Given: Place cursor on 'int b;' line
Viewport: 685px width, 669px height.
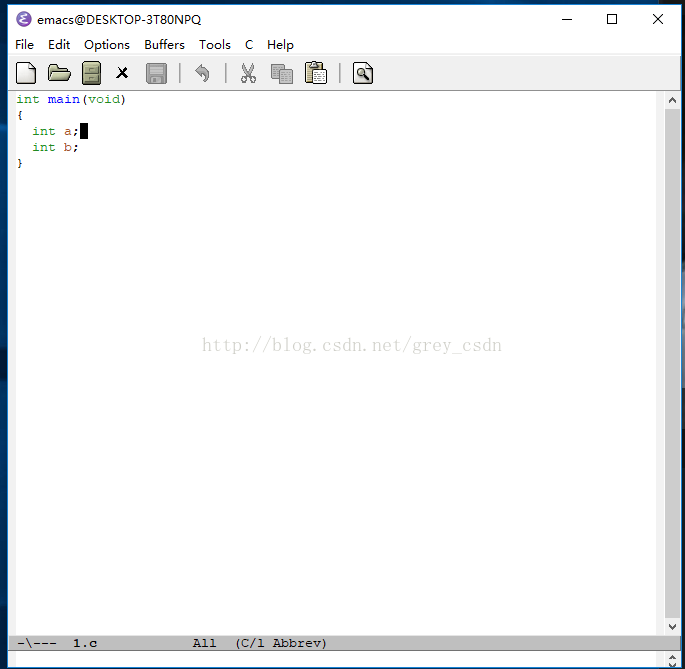Looking at the screenshot, I should point(55,147).
